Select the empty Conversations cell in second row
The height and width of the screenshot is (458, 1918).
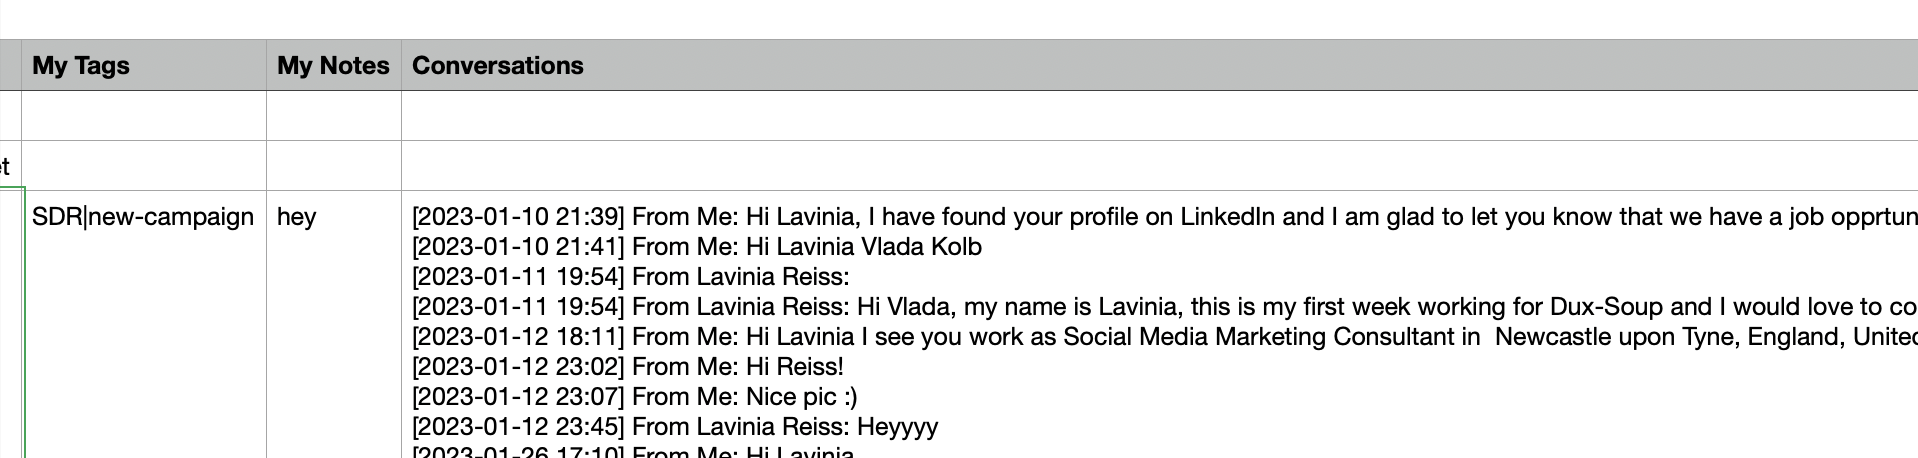click(x=1160, y=165)
